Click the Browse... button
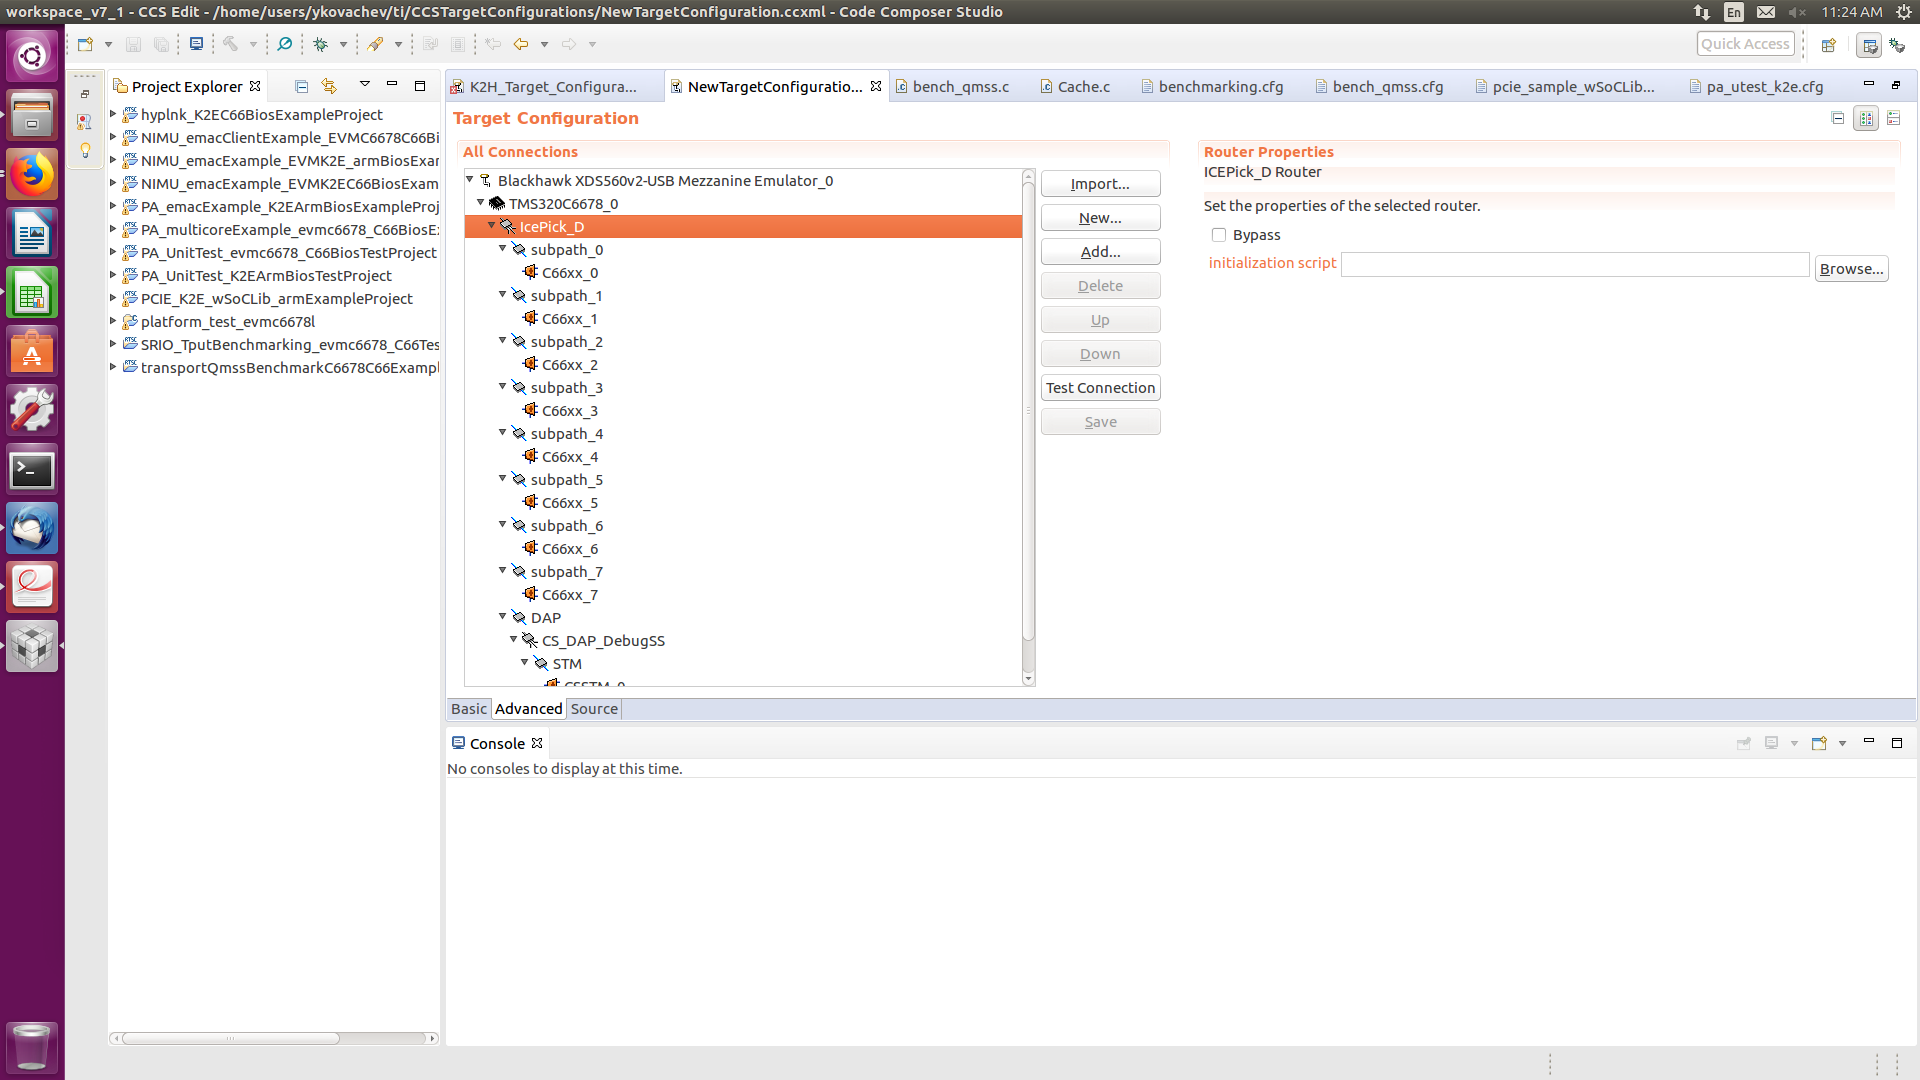Image resolution: width=1920 pixels, height=1080 pixels. [x=1851, y=269]
